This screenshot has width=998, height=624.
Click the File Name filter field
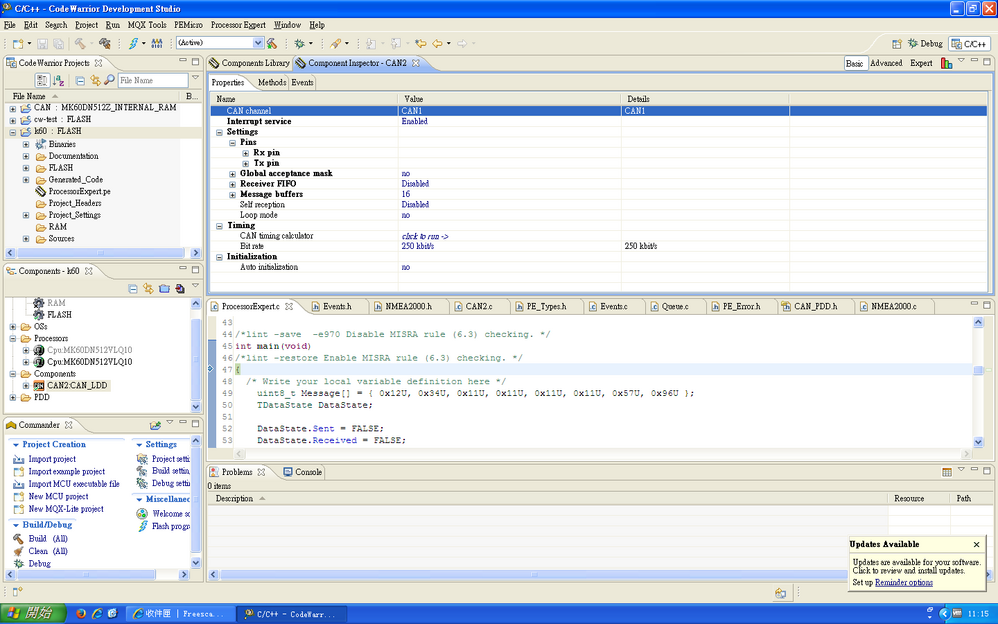pos(153,80)
